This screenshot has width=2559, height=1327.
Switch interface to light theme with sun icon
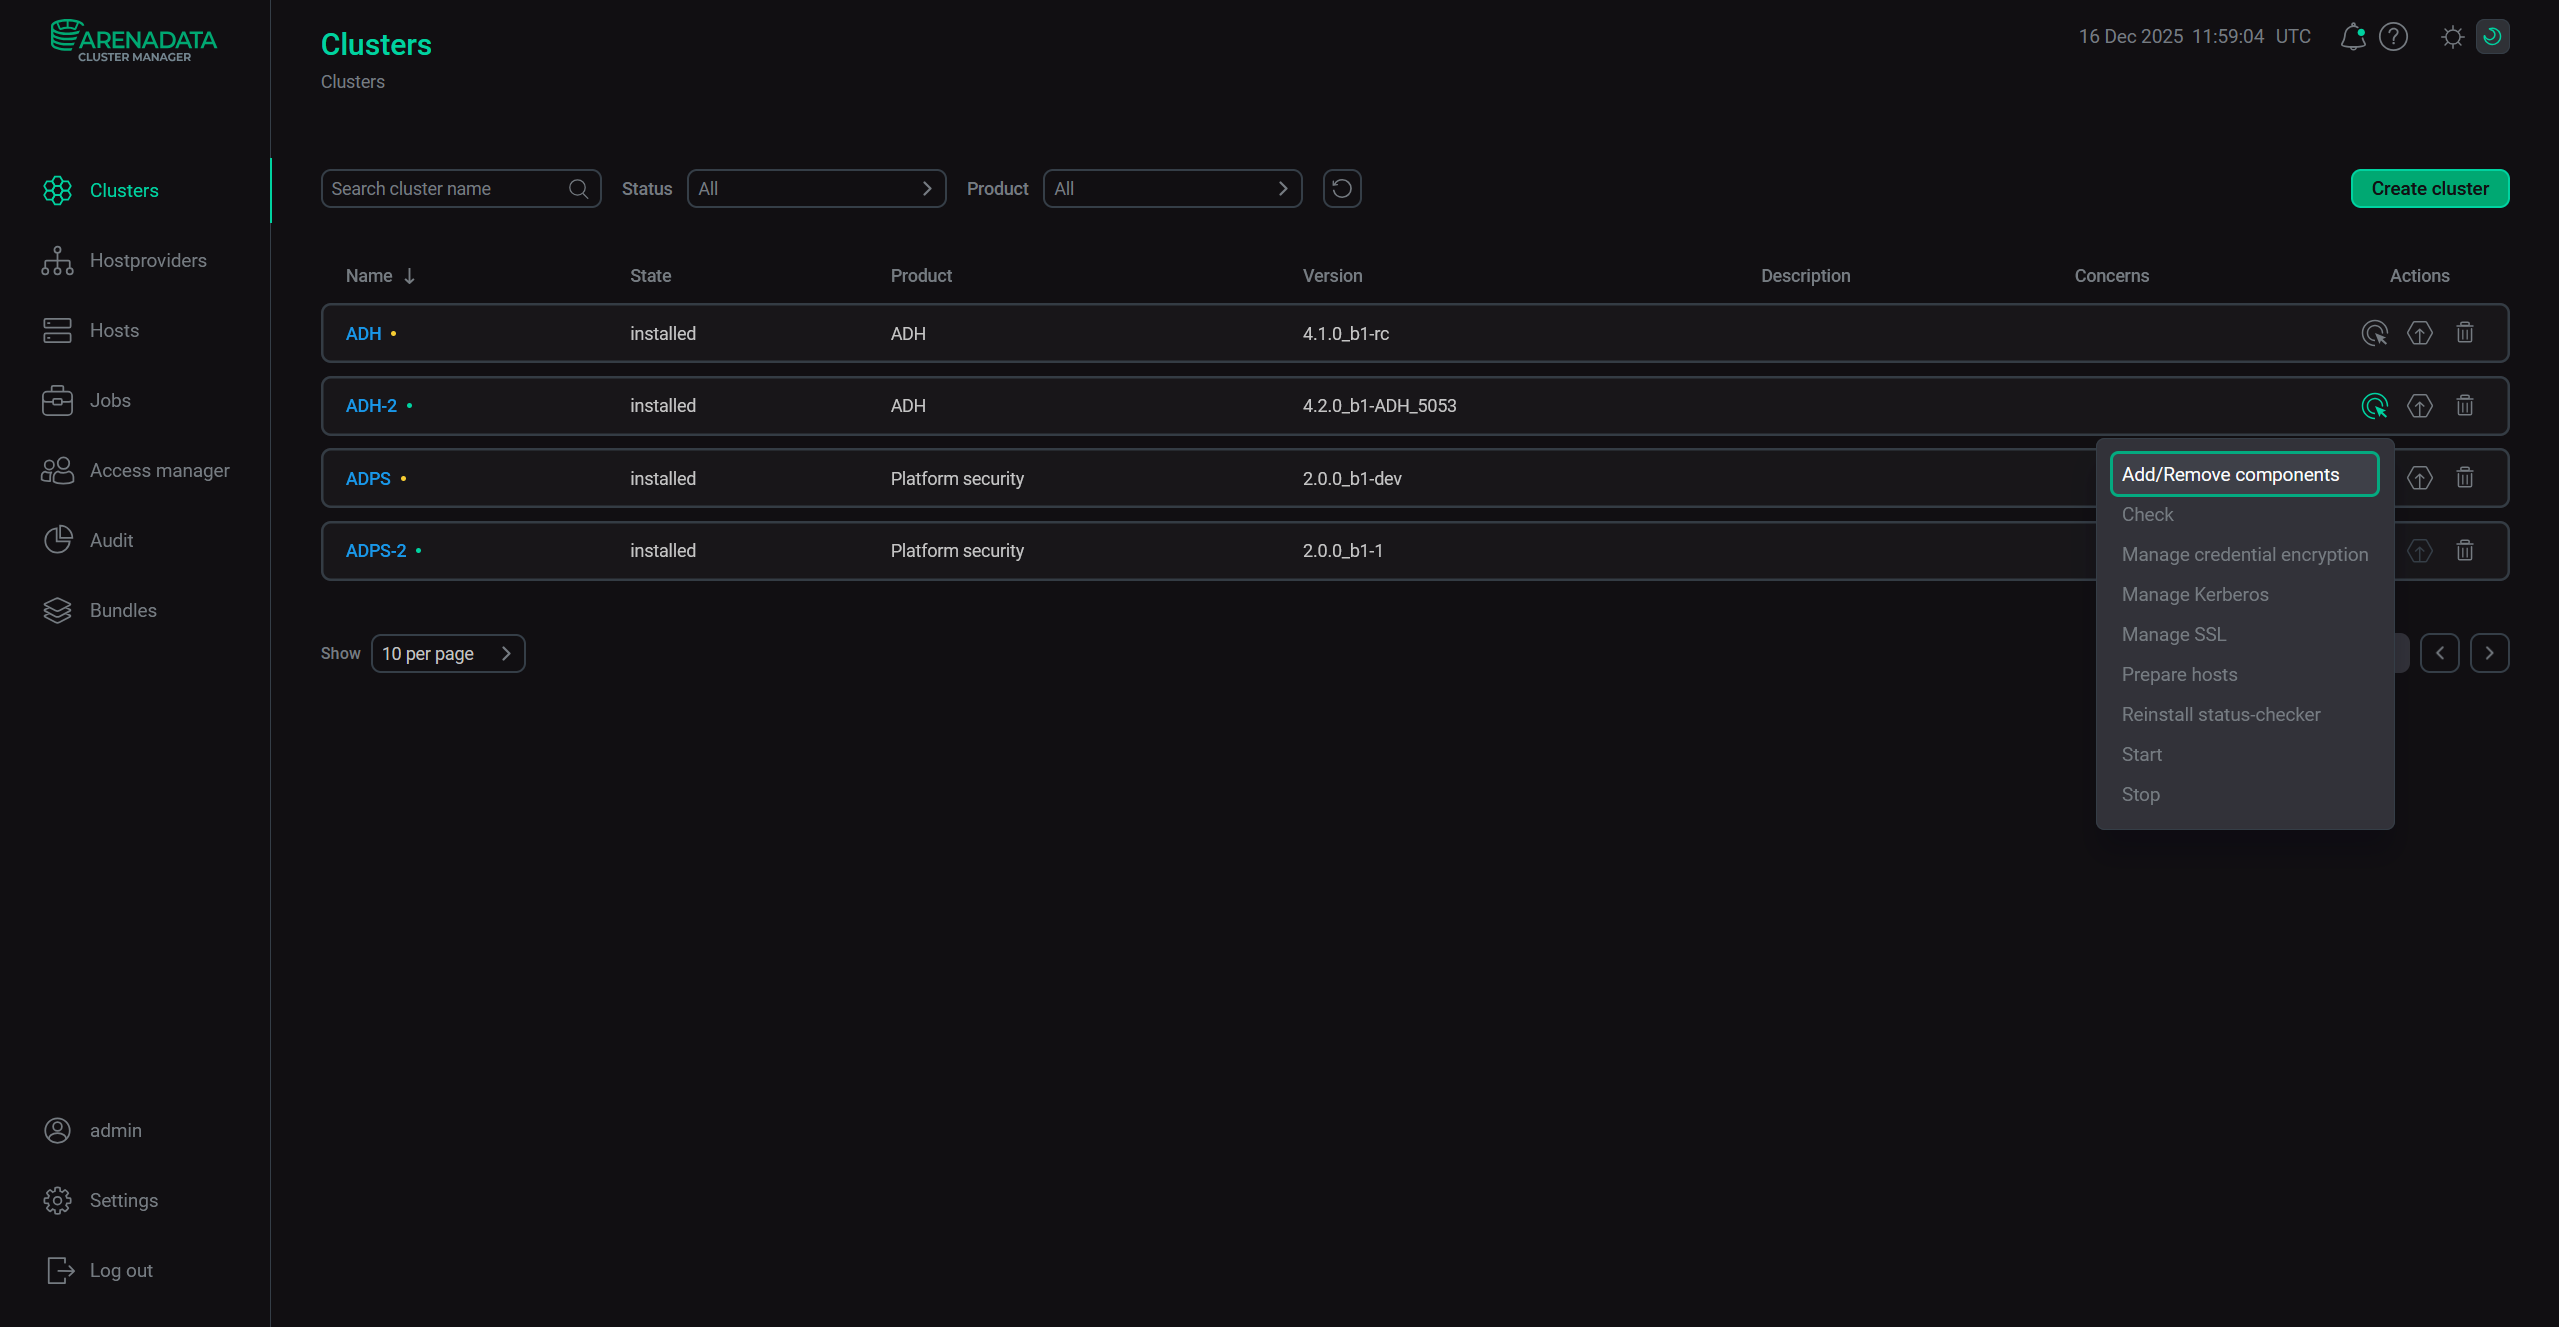(2451, 37)
